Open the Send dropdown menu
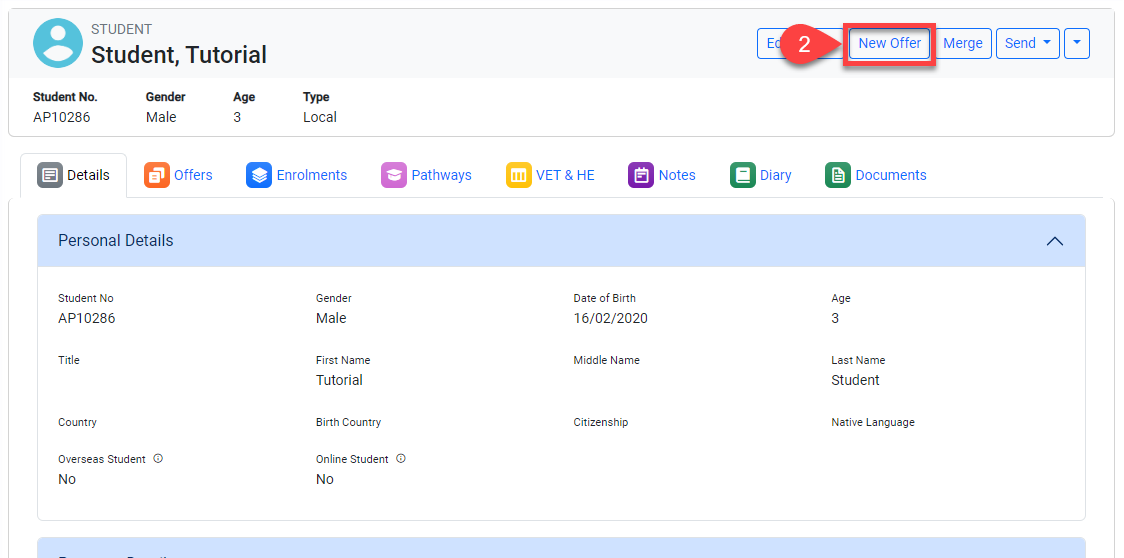 click(x=1027, y=43)
